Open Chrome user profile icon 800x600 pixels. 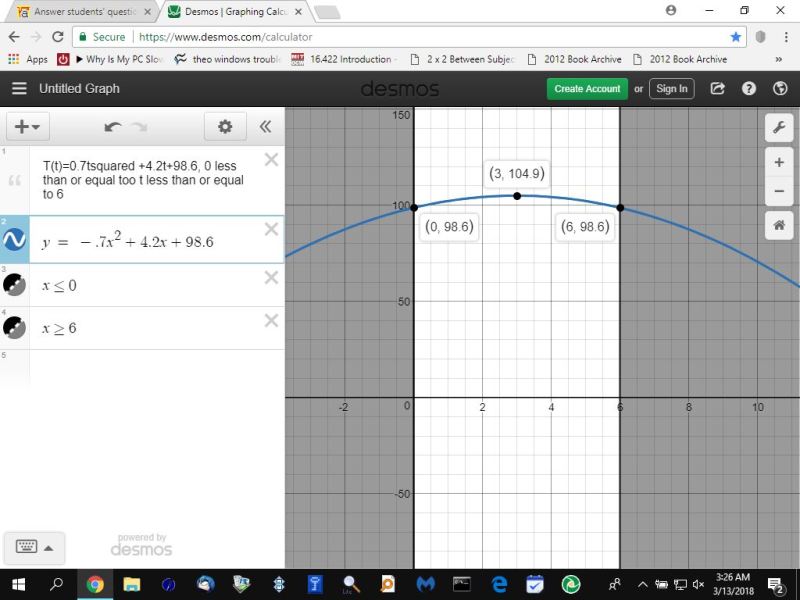(x=671, y=10)
